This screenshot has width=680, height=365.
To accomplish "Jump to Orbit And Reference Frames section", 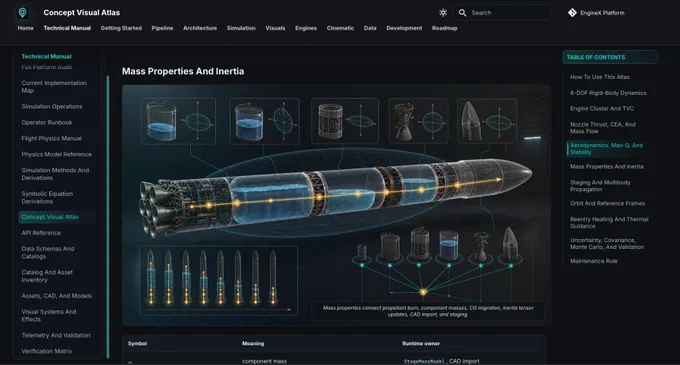I will coord(607,204).
